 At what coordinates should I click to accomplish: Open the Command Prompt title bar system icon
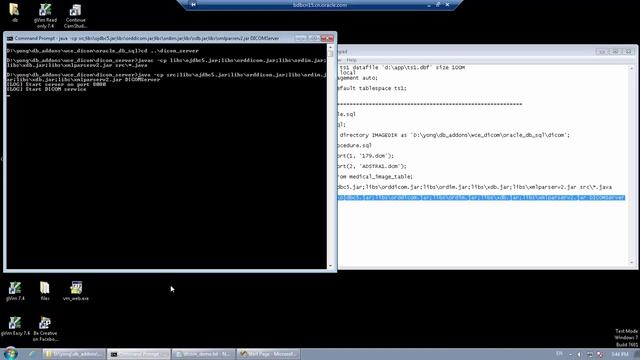tap(9, 38)
